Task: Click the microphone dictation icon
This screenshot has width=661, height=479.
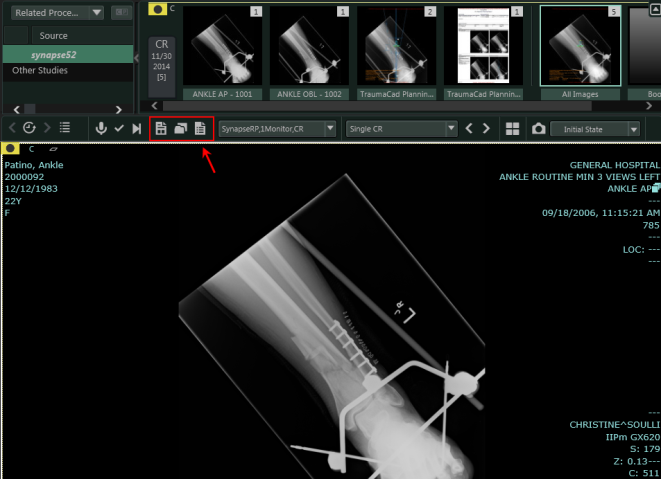Action: click(101, 128)
